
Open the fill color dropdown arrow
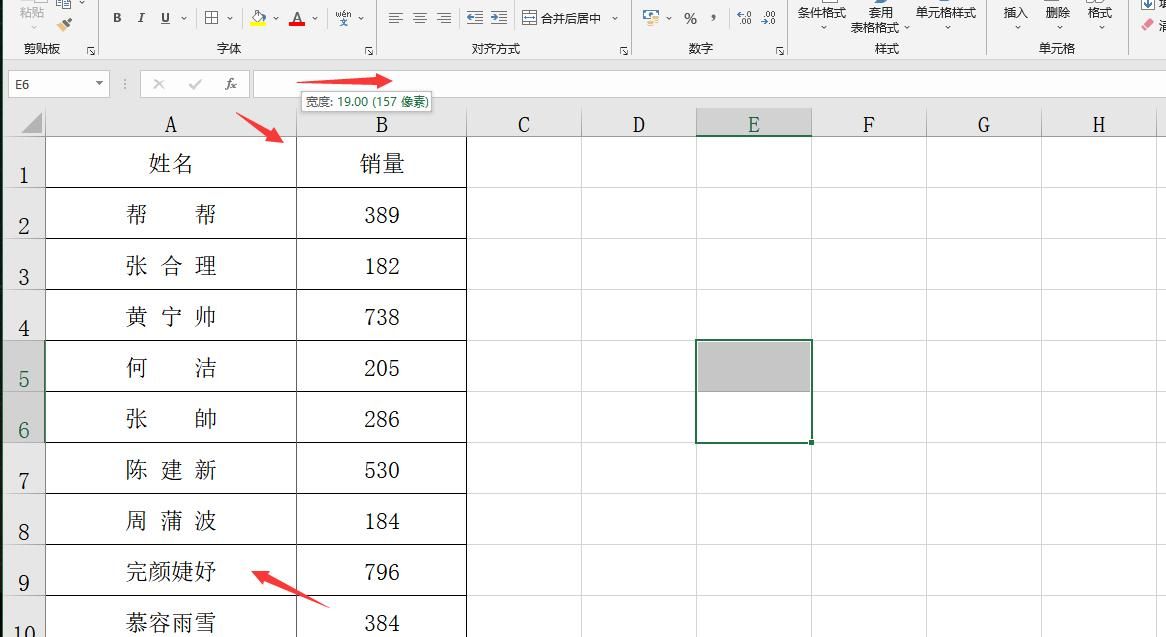pyautogui.click(x=274, y=18)
